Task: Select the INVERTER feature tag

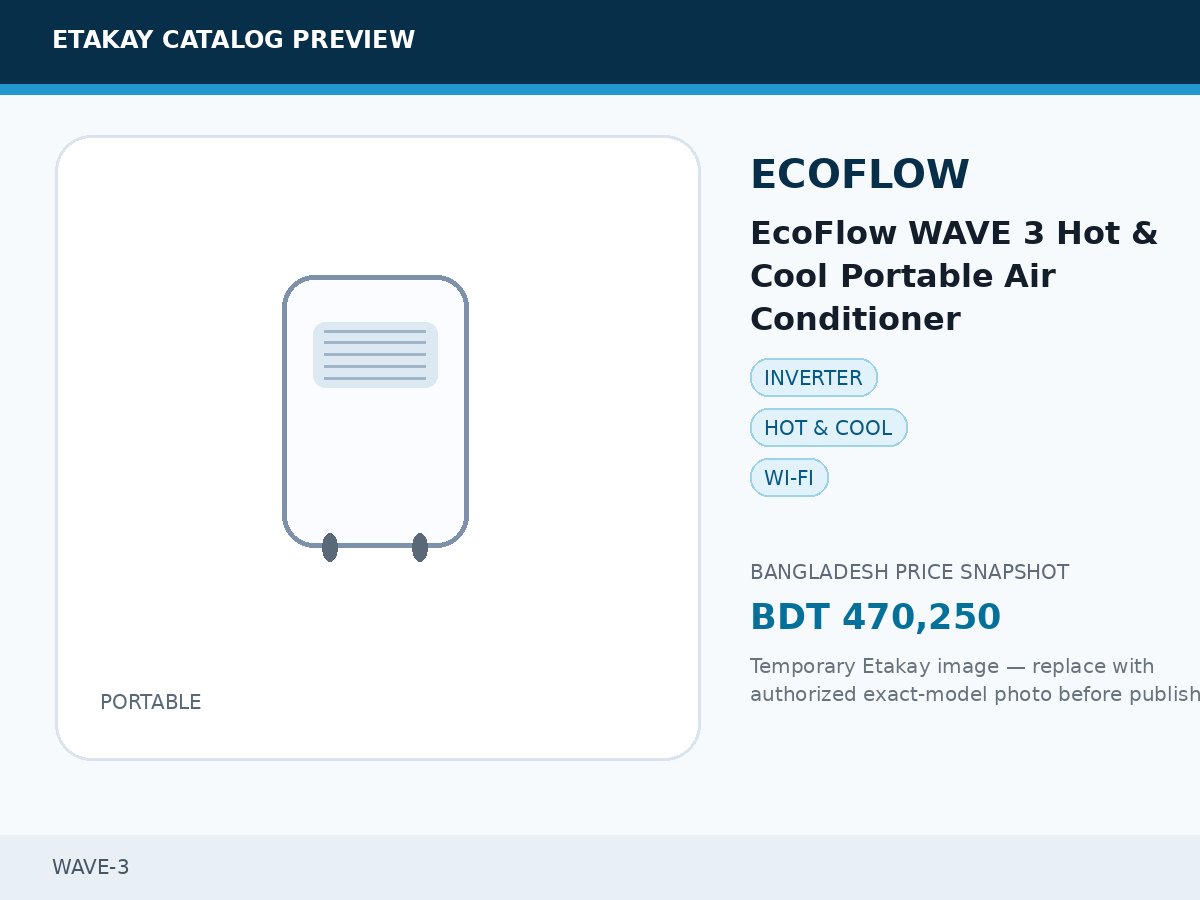Action: (x=814, y=378)
